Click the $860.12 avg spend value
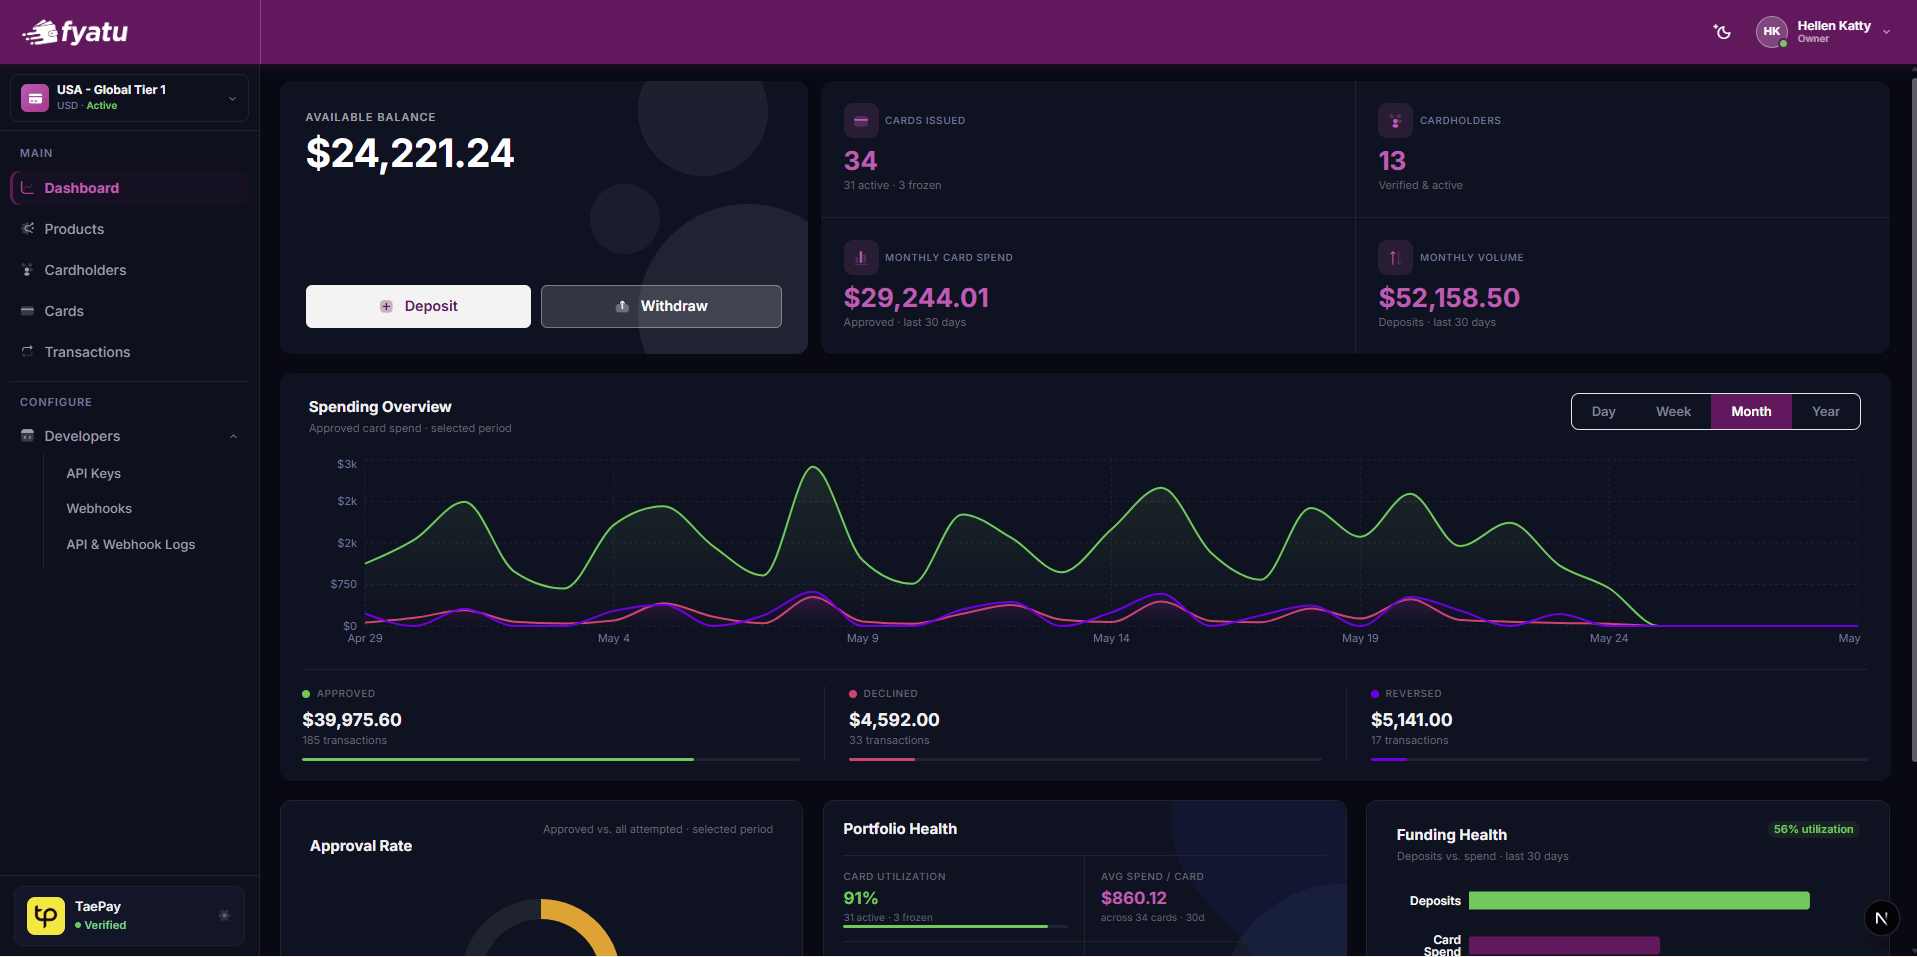Image resolution: width=1917 pixels, height=957 pixels. (x=1134, y=898)
